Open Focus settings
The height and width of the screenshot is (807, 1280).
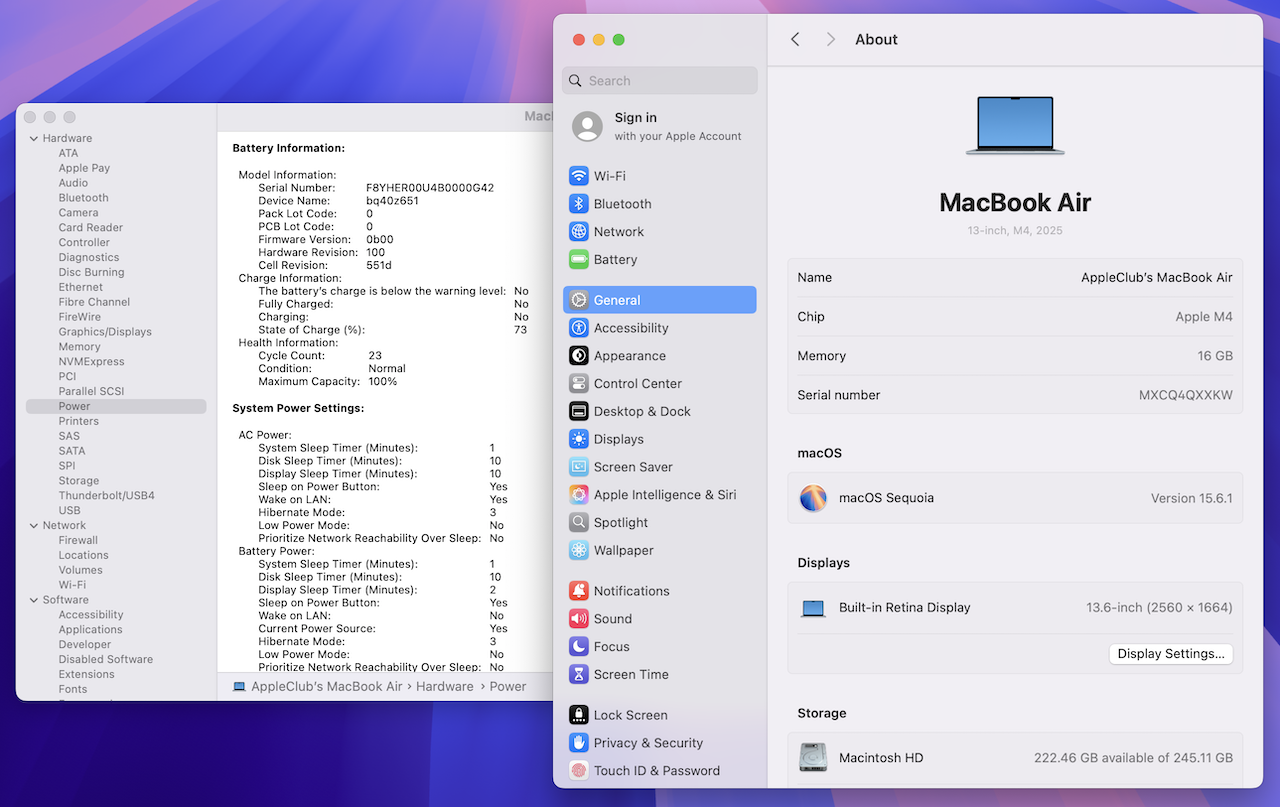coord(660,647)
